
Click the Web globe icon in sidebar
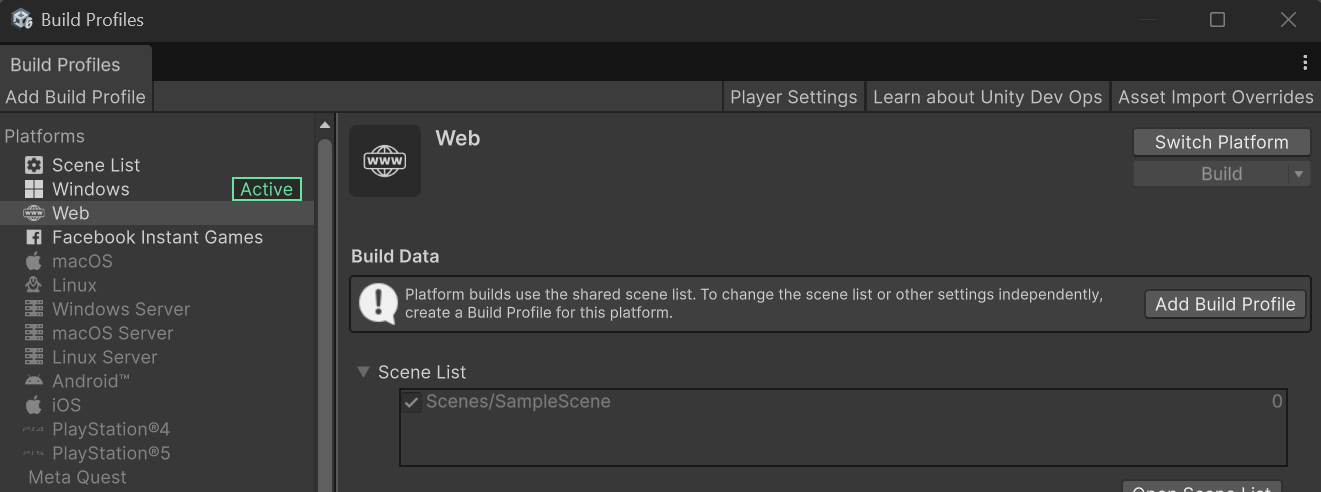34,213
